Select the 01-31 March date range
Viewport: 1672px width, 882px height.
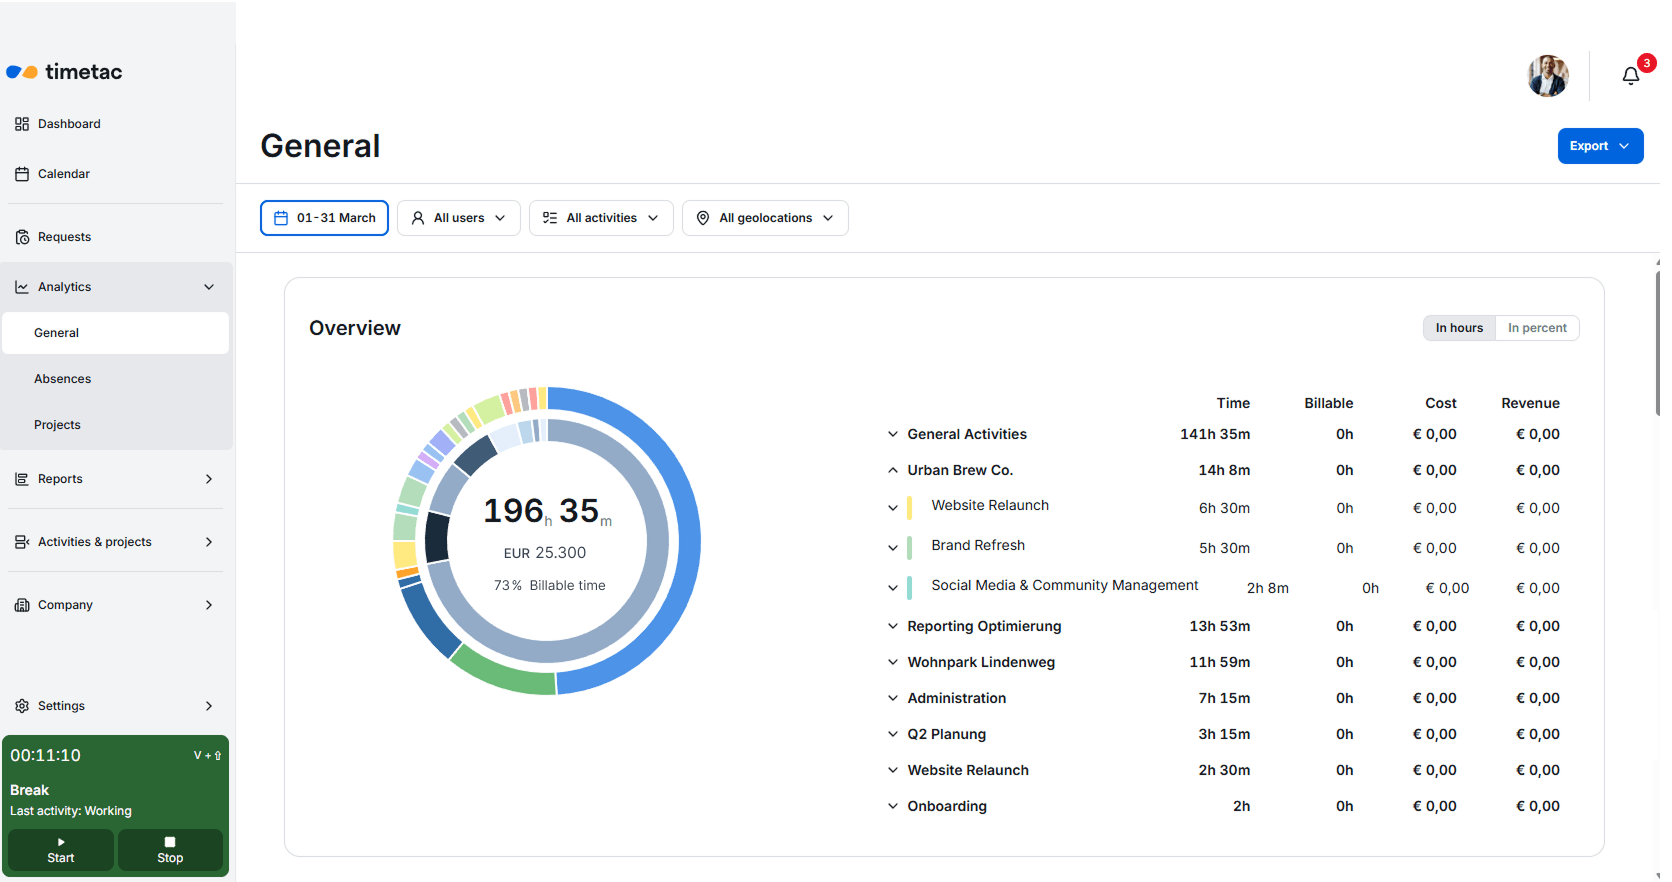pos(324,218)
